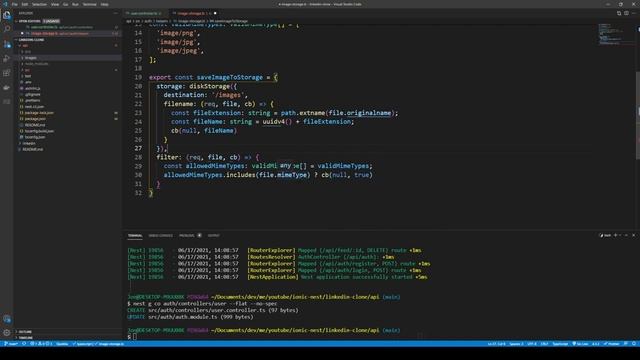
Task: Open the Edit menu
Action: pos(25,4)
